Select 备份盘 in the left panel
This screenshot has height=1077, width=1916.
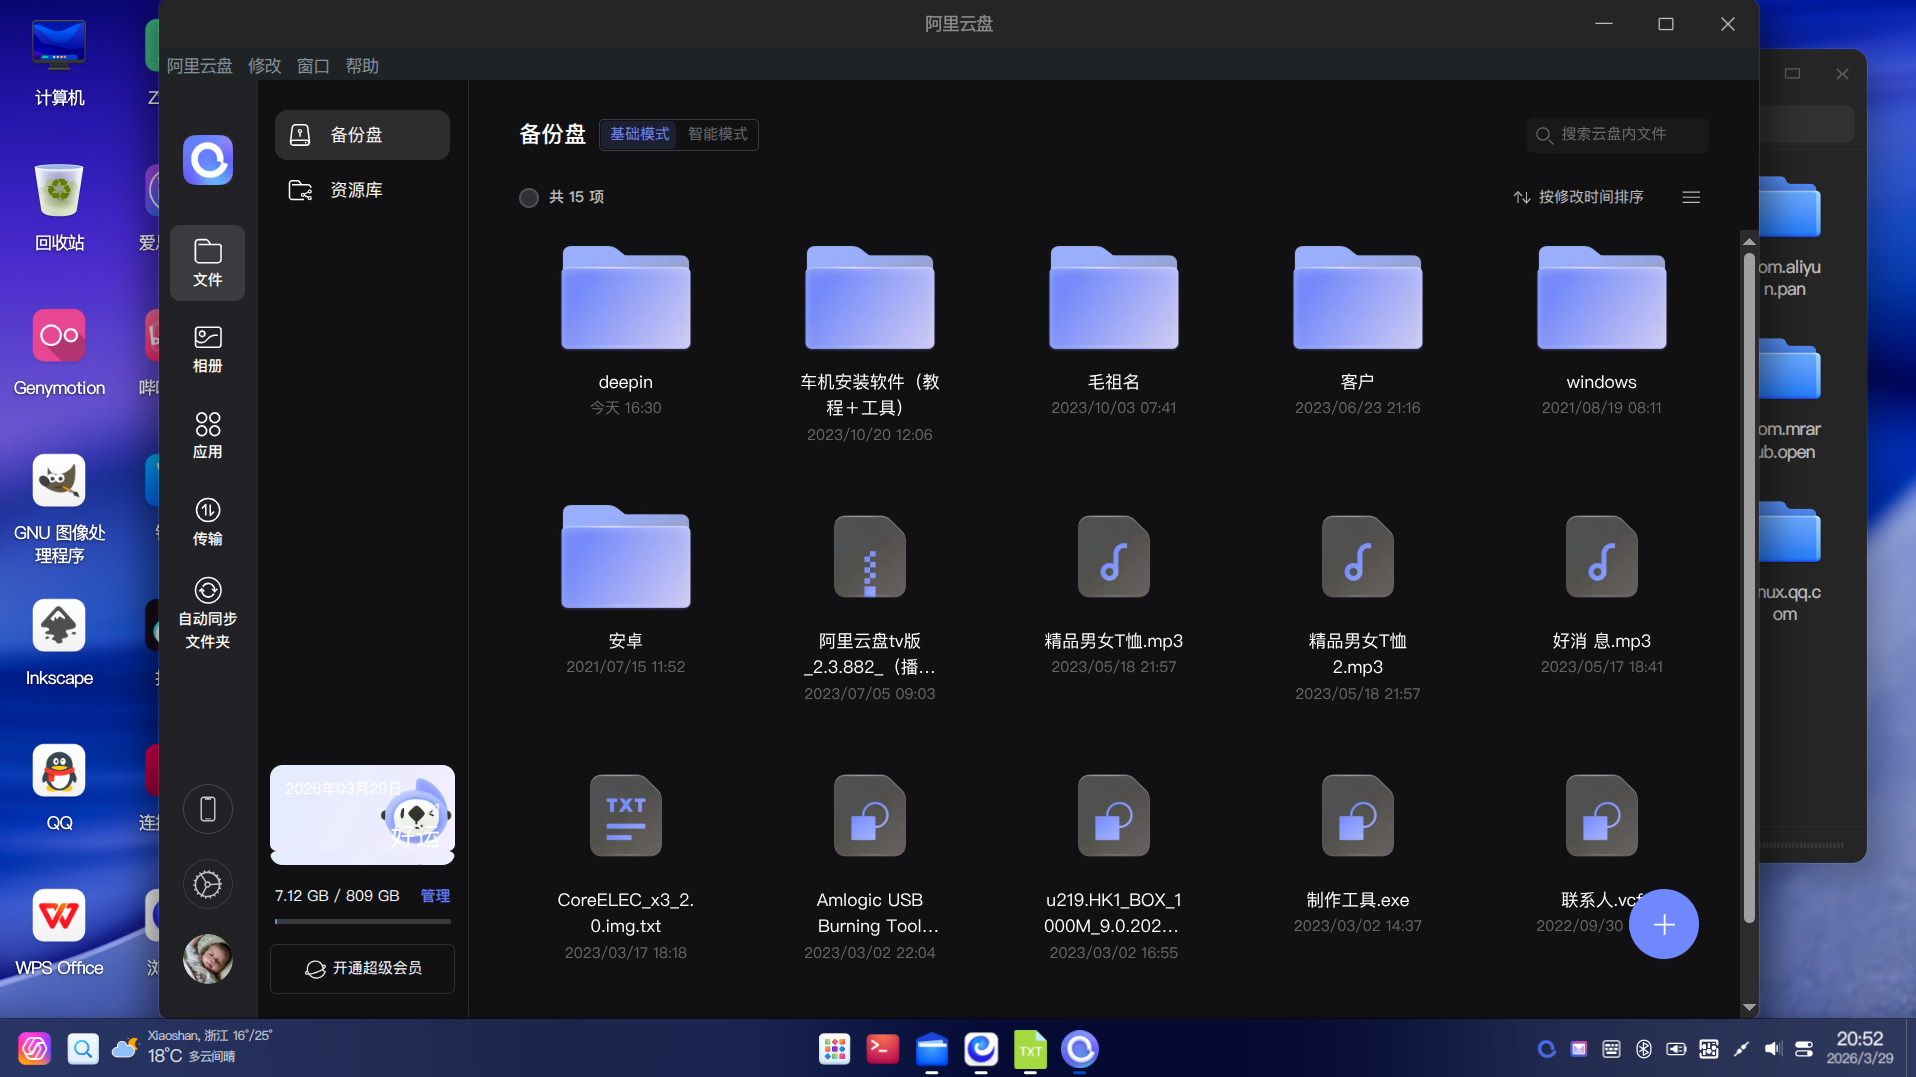362,135
